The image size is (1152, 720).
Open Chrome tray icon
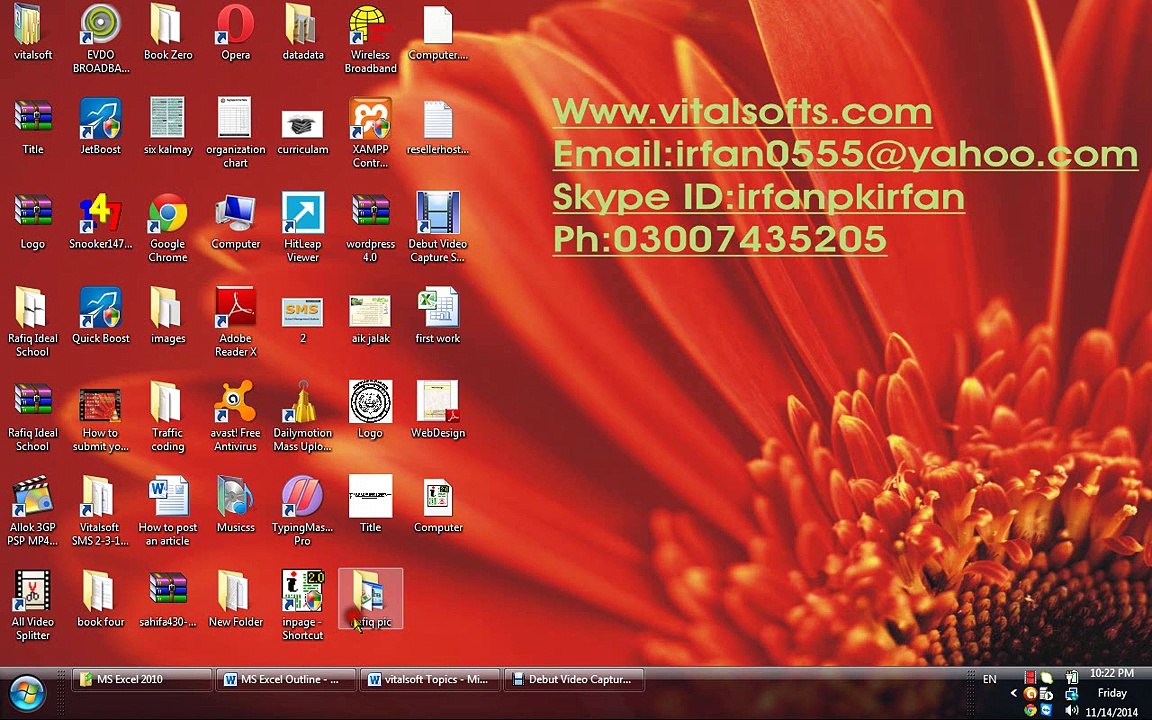point(1030,710)
